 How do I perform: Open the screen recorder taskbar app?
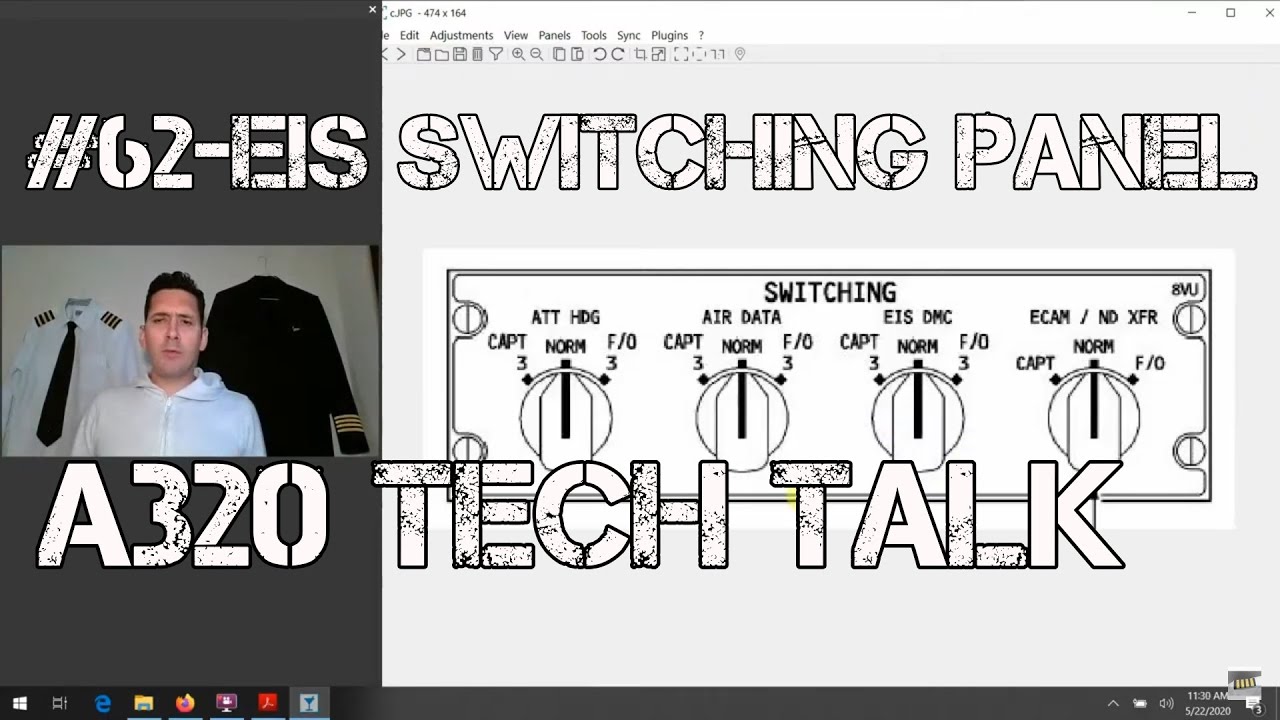(x=226, y=704)
